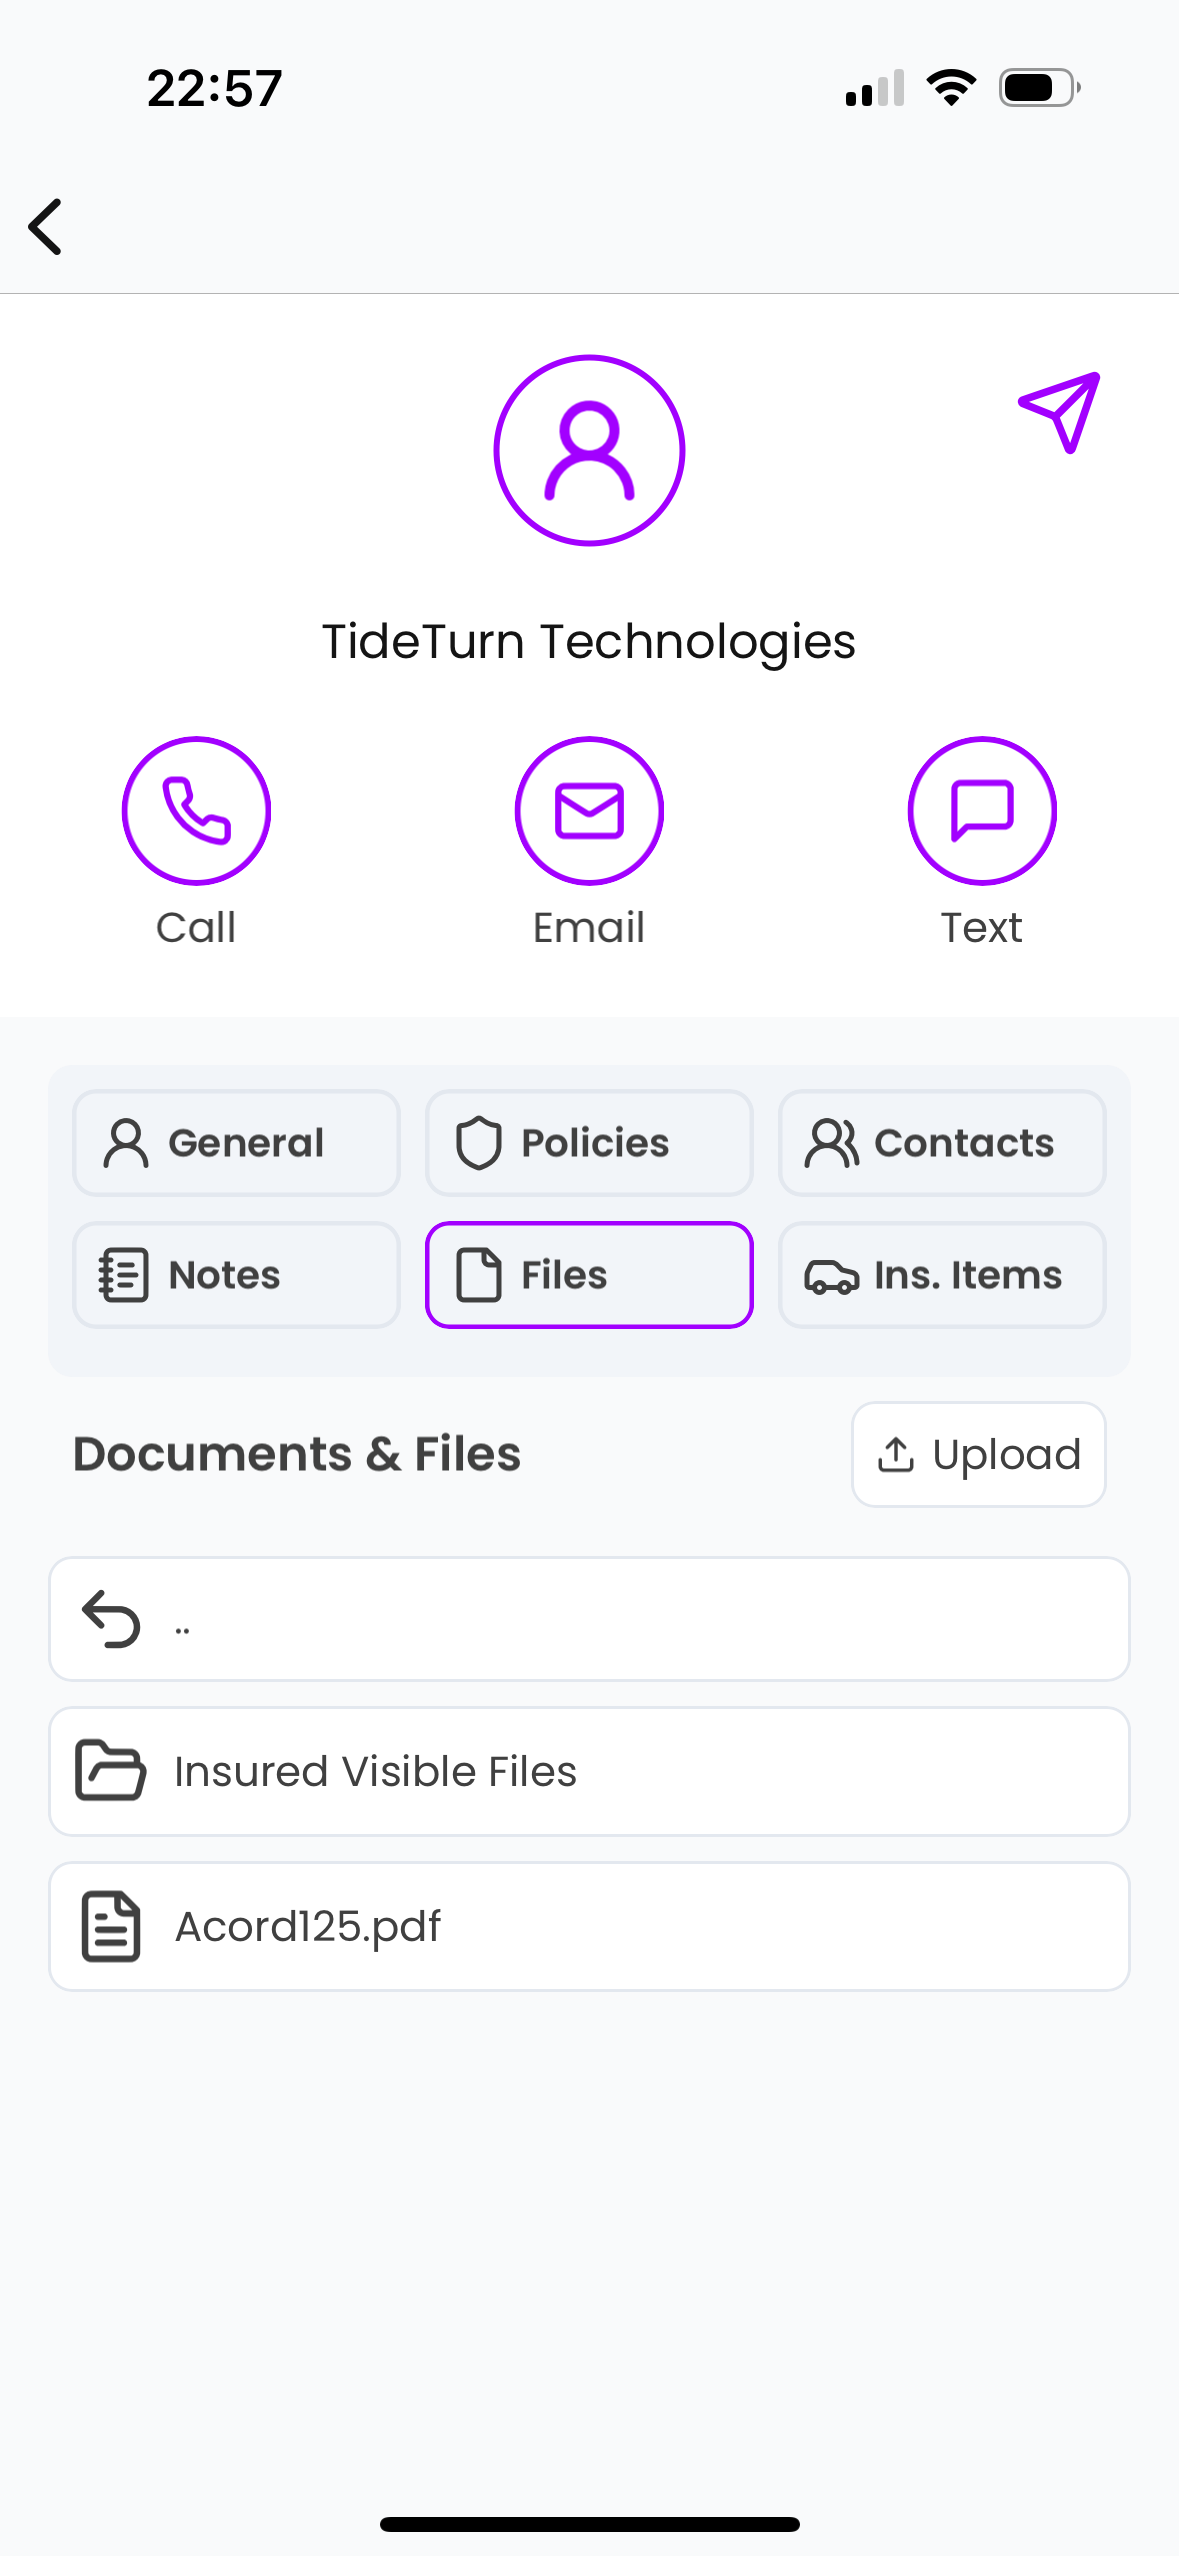Image resolution: width=1179 pixels, height=2556 pixels.
Task: Go up one folder with return arrow
Action: (110, 1619)
